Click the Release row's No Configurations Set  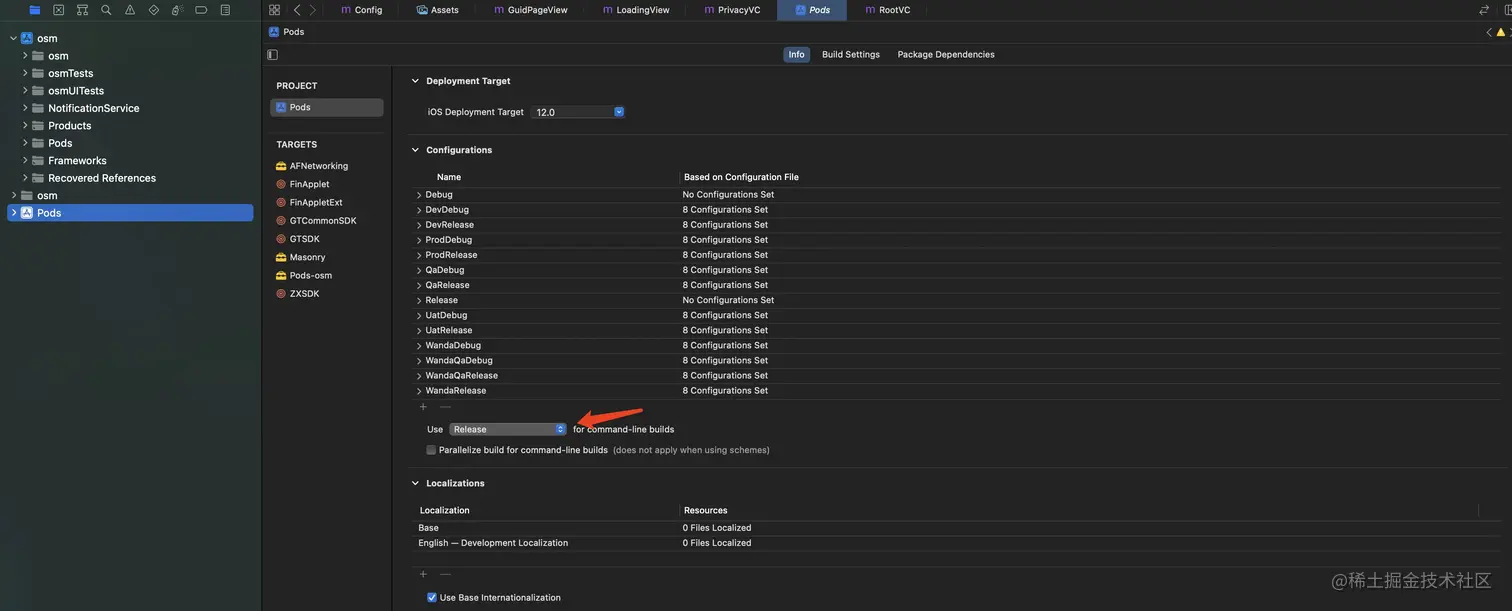click(728, 300)
